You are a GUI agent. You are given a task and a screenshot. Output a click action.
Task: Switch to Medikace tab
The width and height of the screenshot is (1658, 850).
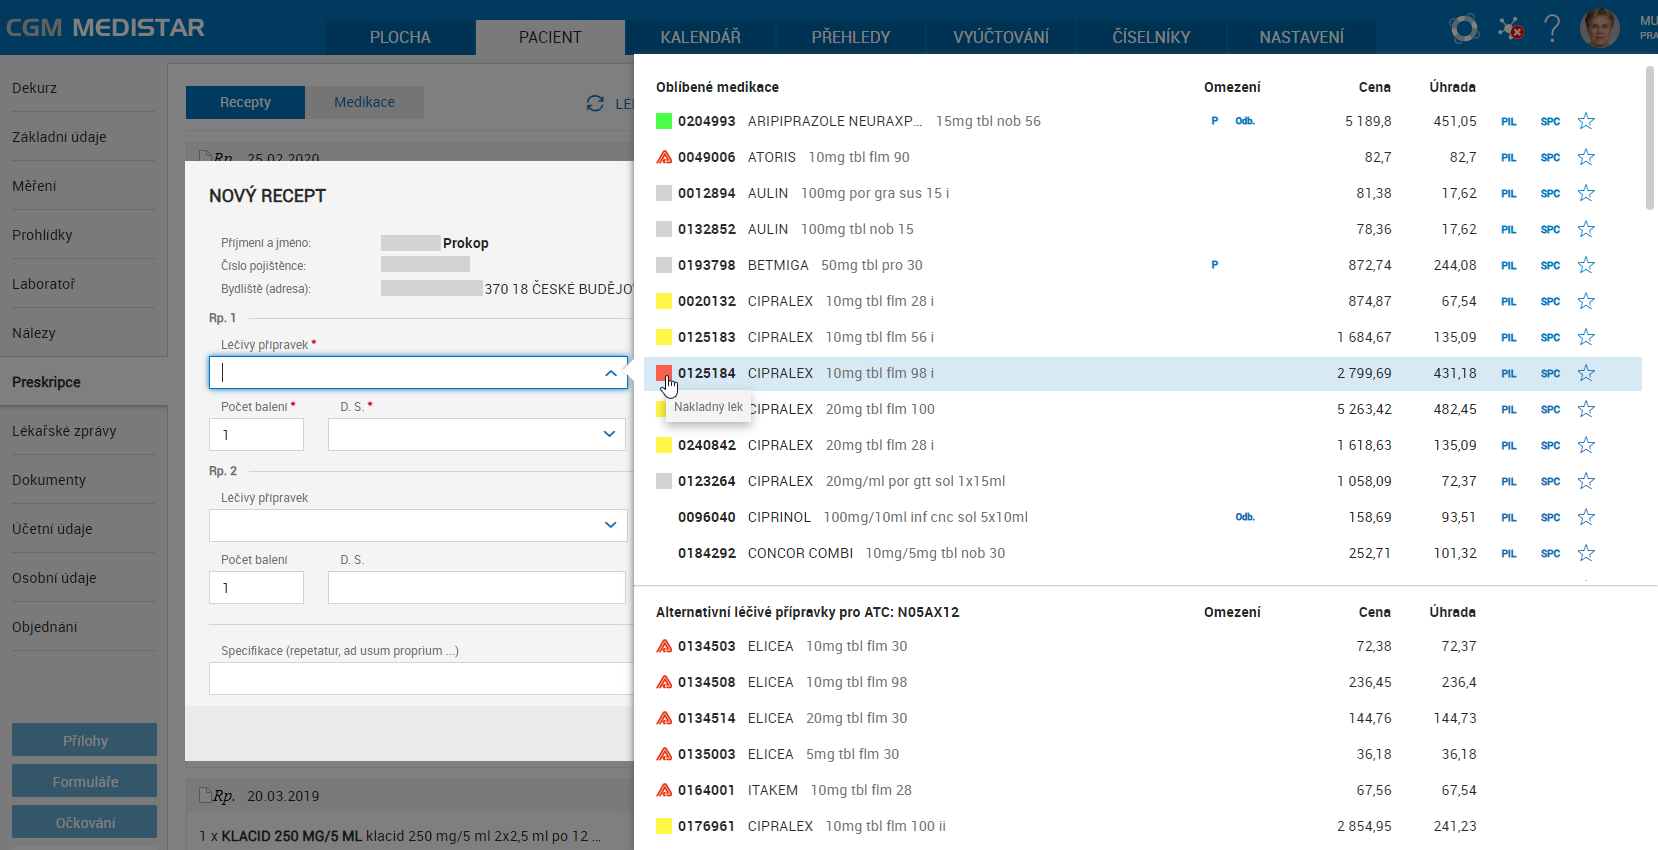pyautogui.click(x=364, y=102)
